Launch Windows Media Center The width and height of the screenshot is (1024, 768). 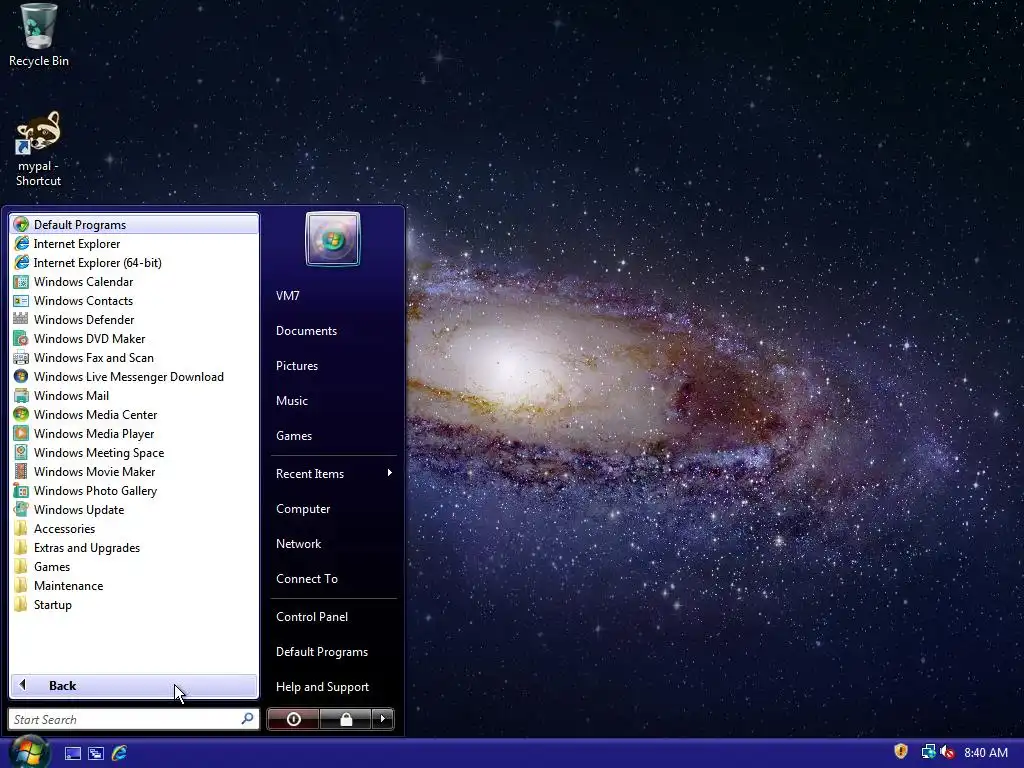click(x=134, y=414)
